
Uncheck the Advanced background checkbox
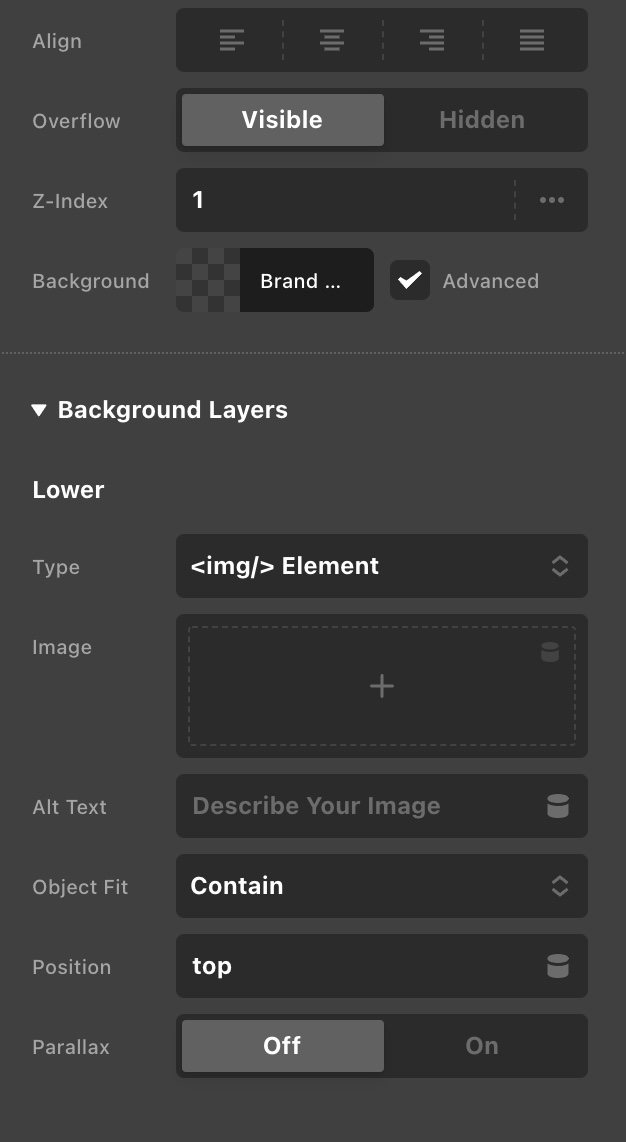tap(410, 280)
